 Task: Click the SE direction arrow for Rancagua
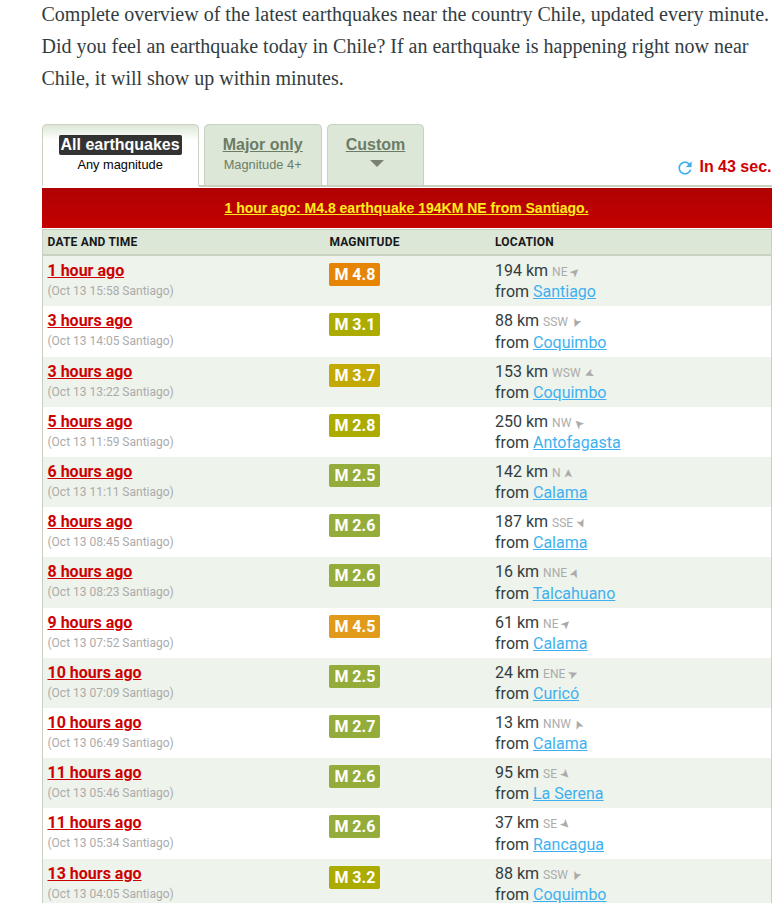point(564,824)
